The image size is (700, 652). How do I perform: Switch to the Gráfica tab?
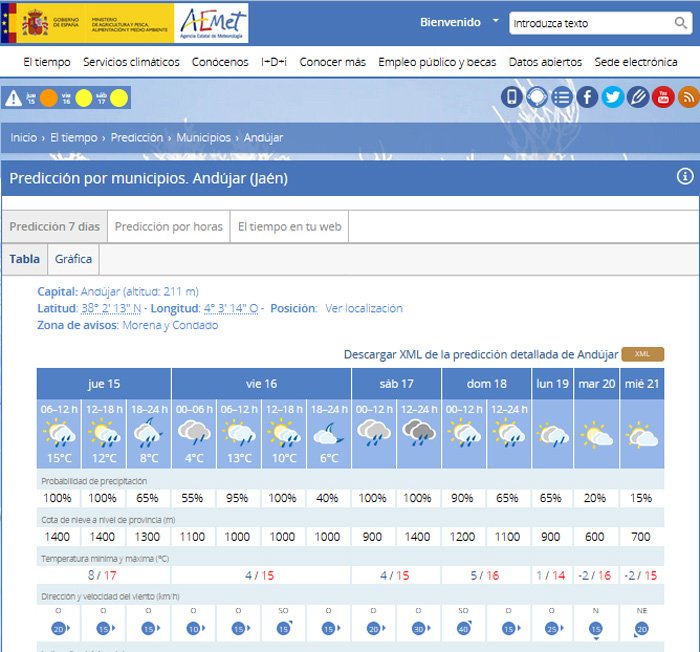(x=74, y=259)
